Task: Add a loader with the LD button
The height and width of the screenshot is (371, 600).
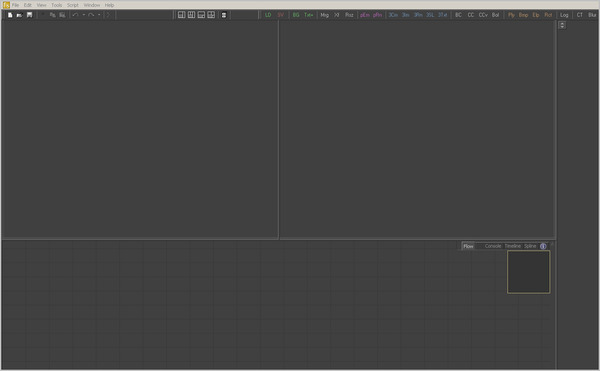Action: tap(268, 15)
